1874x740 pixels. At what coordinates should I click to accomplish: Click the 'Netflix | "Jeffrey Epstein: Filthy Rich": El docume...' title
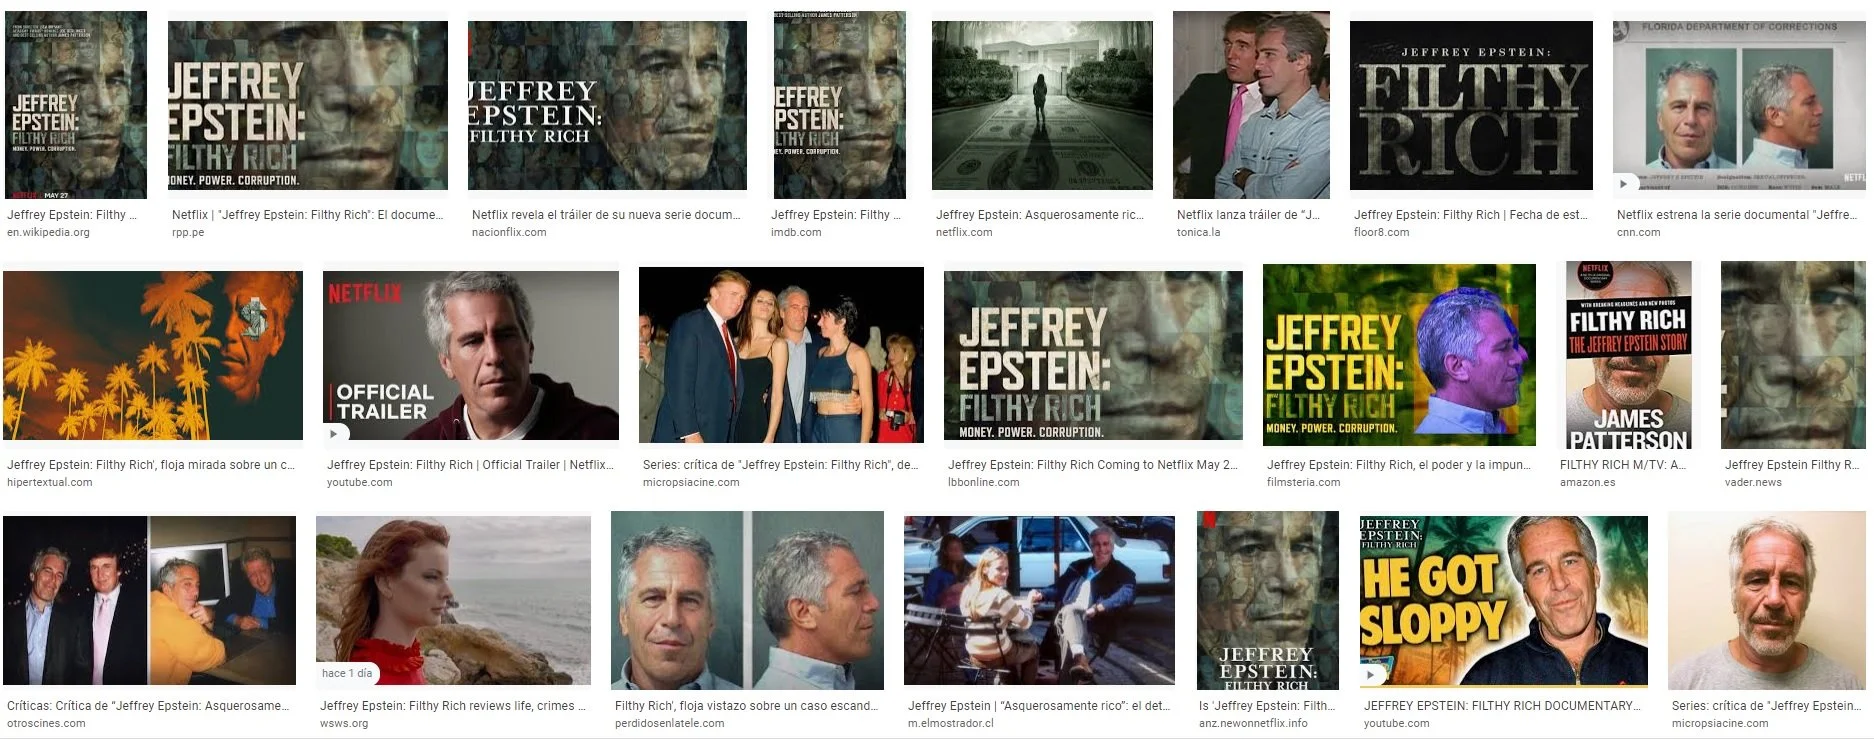coord(307,215)
